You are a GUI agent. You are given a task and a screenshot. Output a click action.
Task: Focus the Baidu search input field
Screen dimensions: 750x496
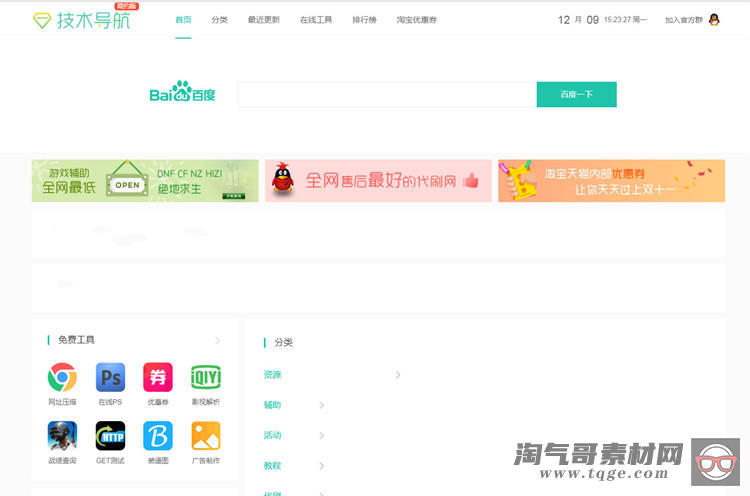click(387, 94)
